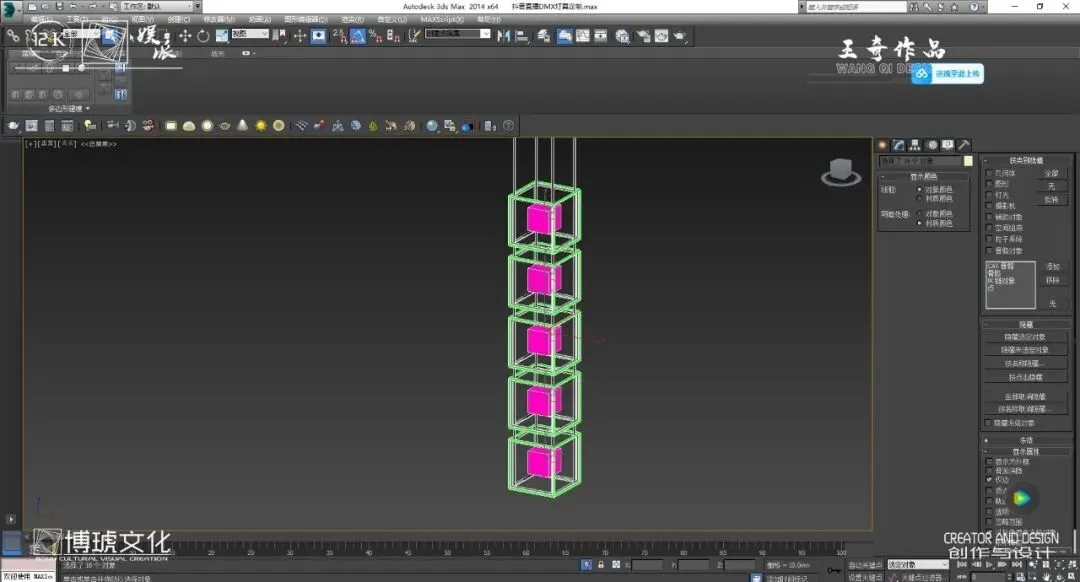Screen dimensions: 1080x582
Task: Open the 编辑(E) menu
Action: [41, 19]
